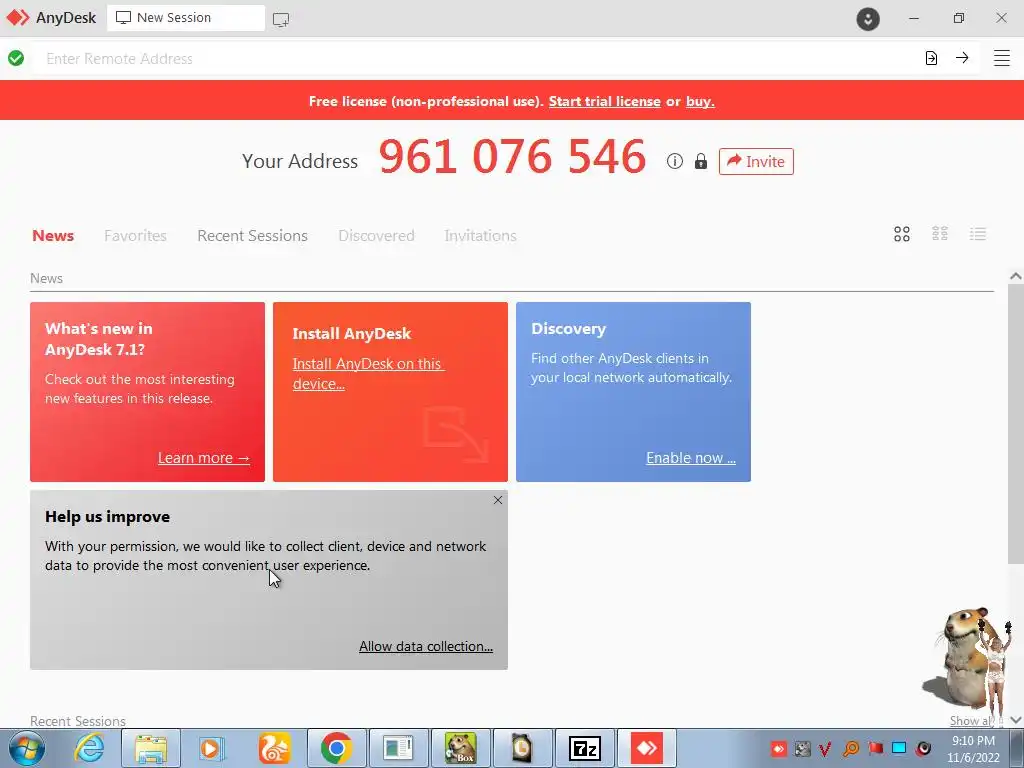This screenshot has width=1024, height=768.
Task: Click the address number 961 076 546
Action: coord(513,157)
